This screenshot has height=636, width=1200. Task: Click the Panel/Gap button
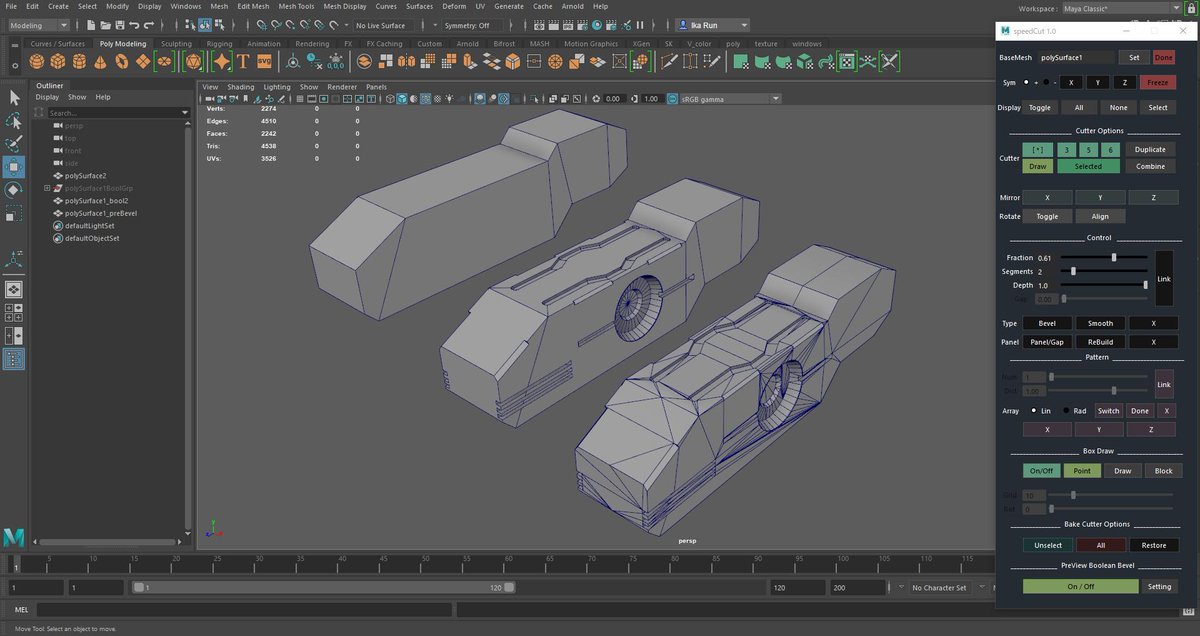click(x=1047, y=342)
